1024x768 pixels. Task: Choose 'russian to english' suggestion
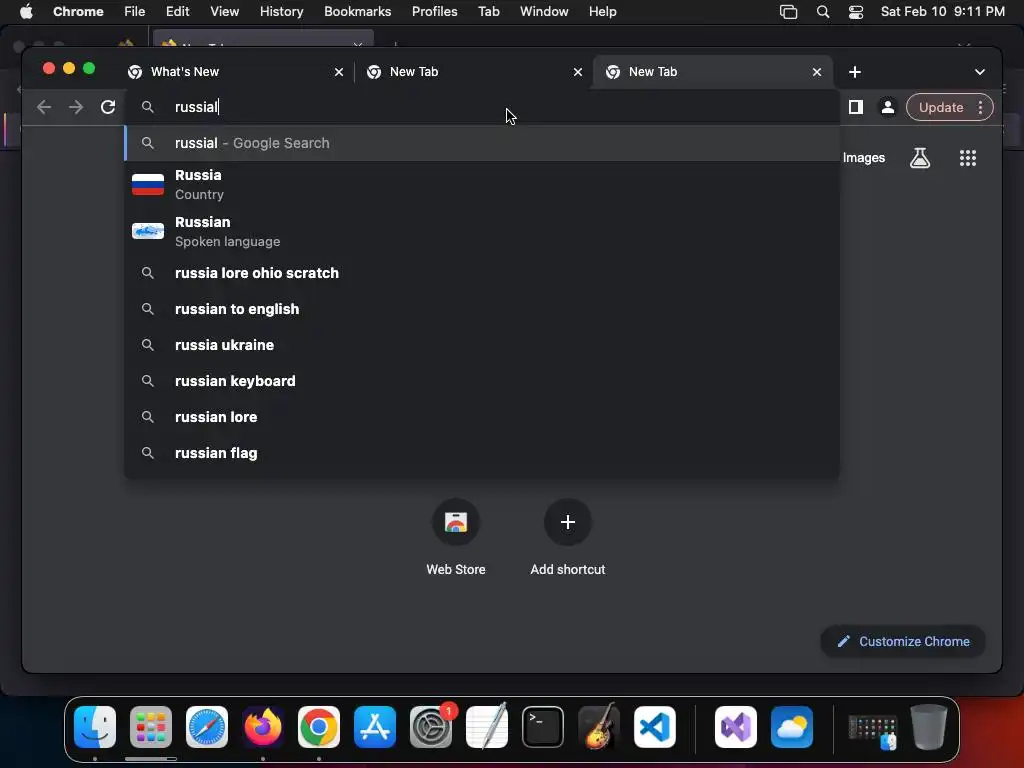tap(482, 309)
